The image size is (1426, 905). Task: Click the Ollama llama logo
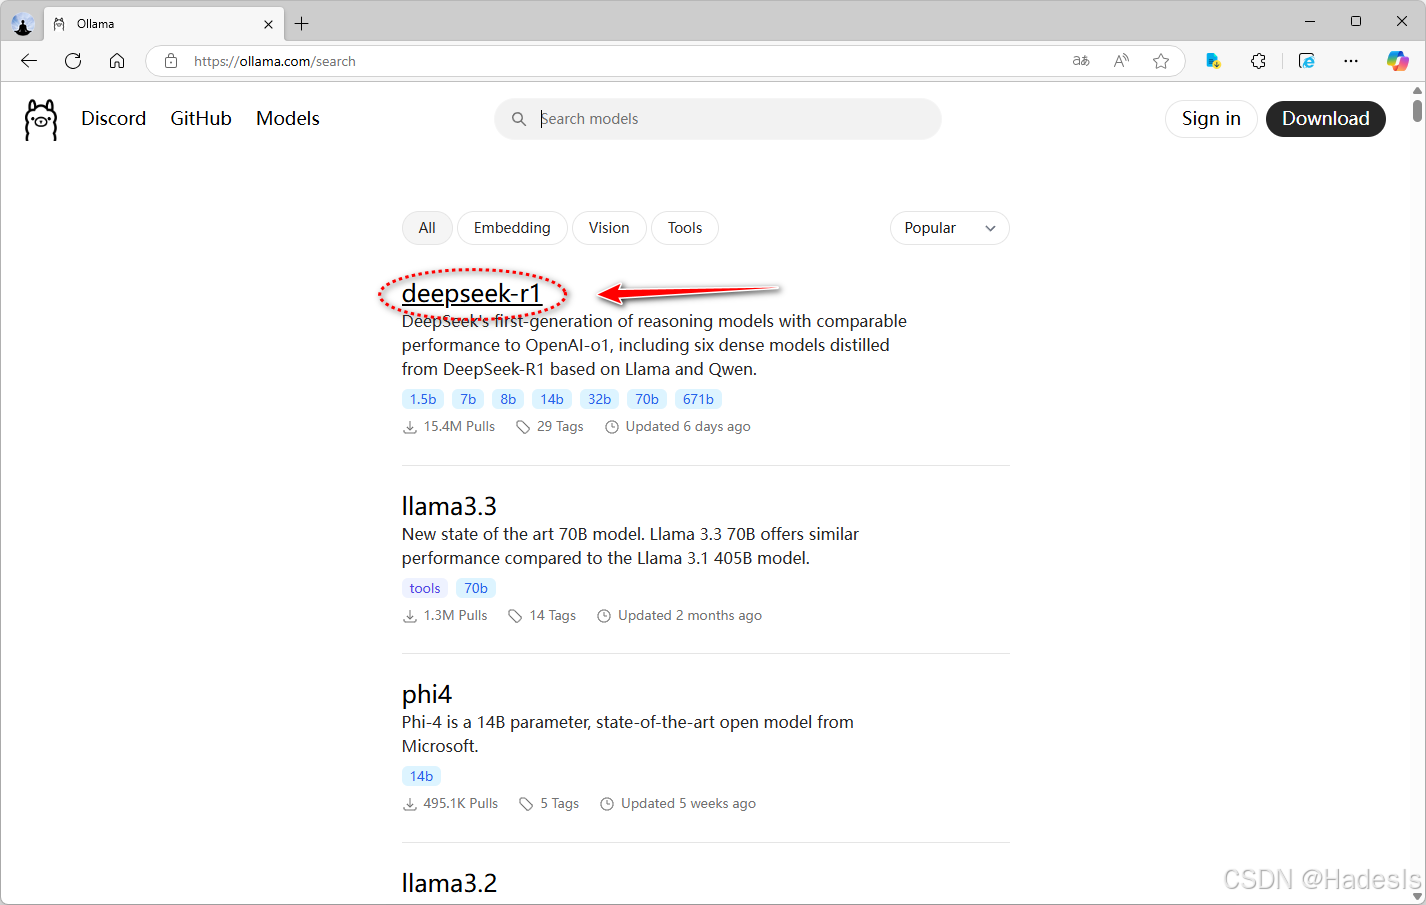click(41, 119)
